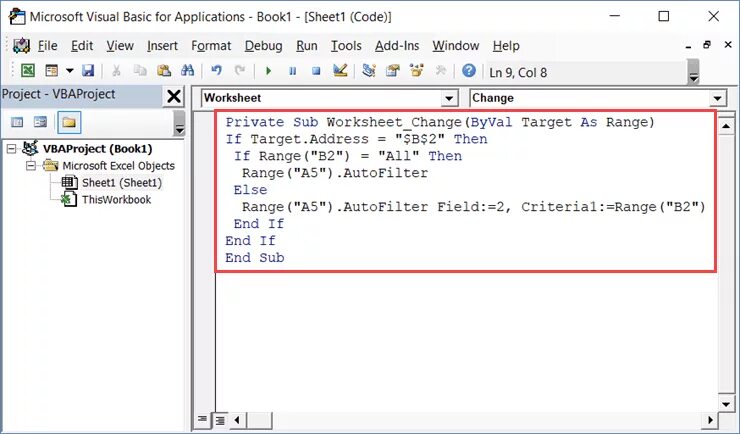Open the View menu
Screen dimensions: 740x434
click(x=120, y=46)
